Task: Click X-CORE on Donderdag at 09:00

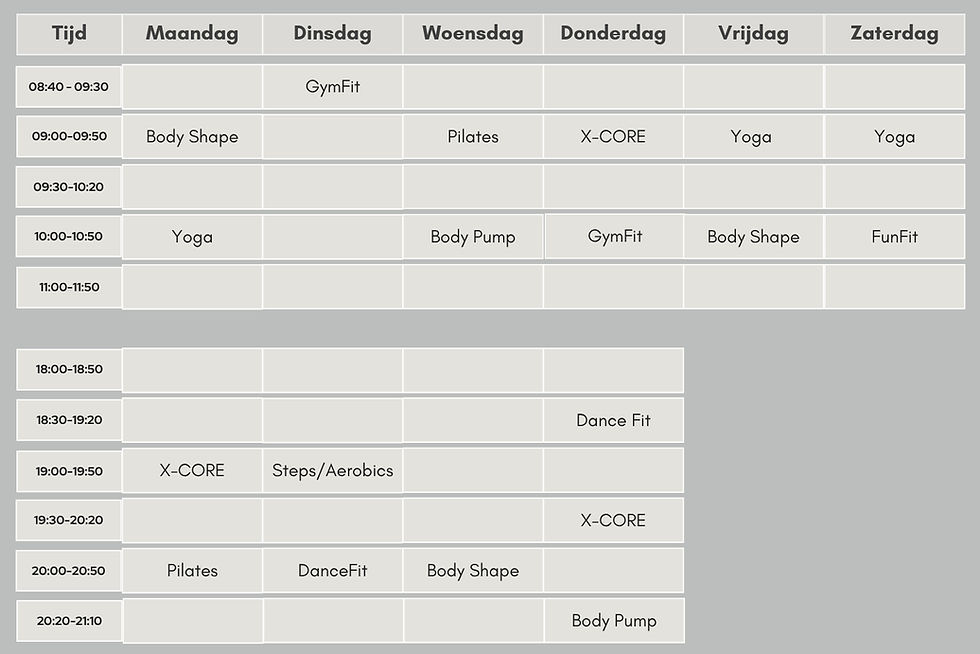Action: (613, 137)
